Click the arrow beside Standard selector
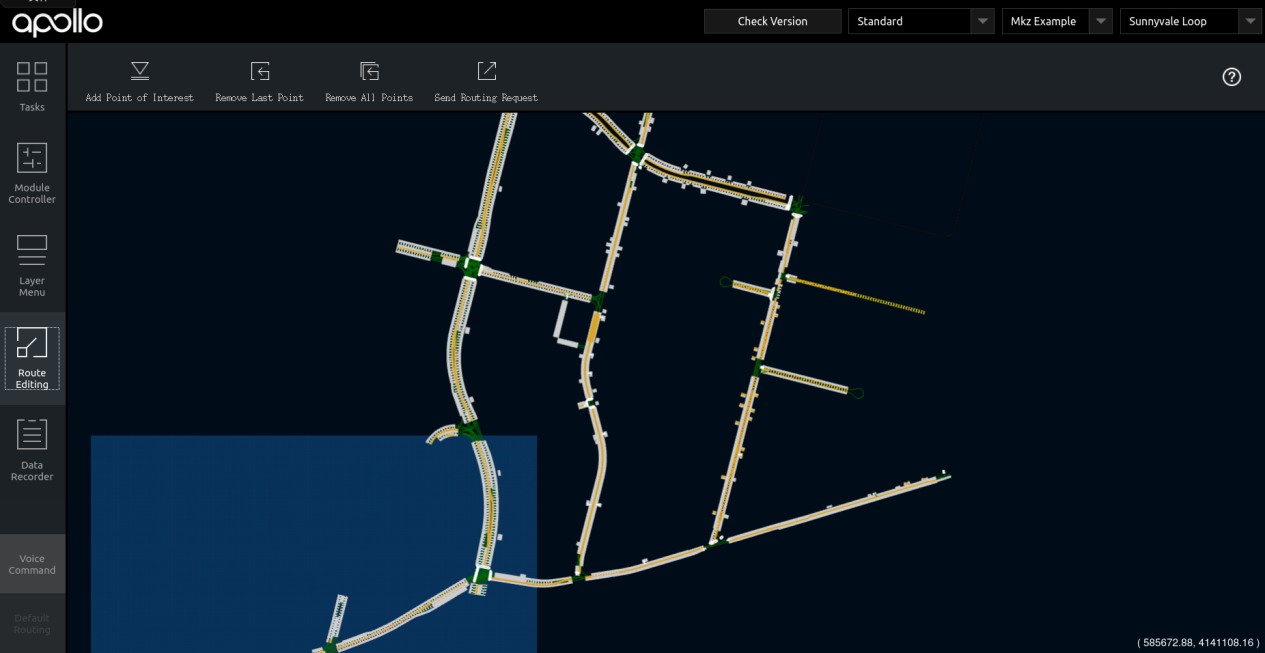The image size is (1265, 653). pyautogui.click(x=983, y=21)
